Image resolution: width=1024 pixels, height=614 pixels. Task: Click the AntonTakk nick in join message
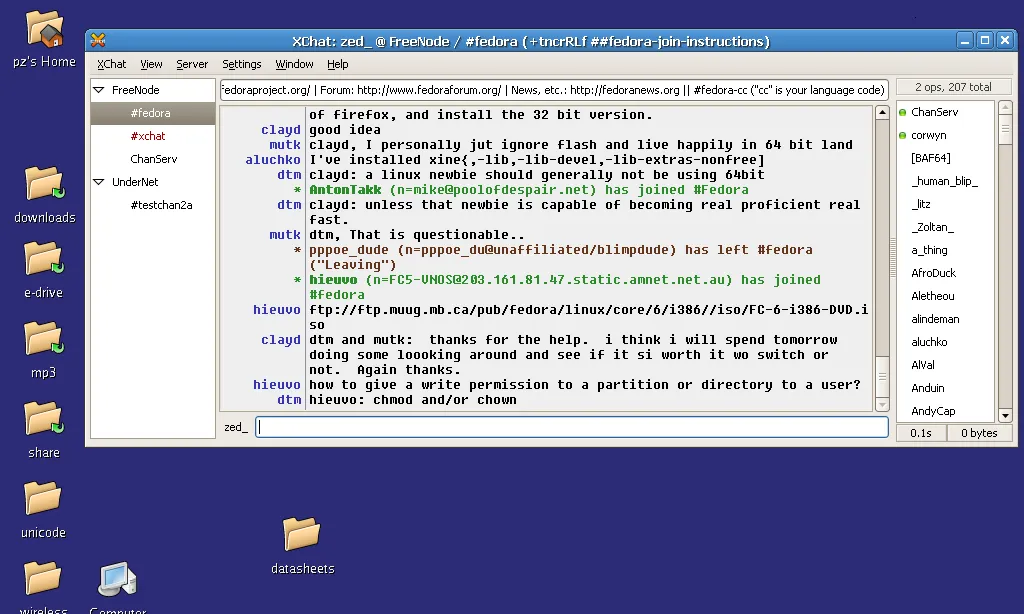[x=345, y=189]
